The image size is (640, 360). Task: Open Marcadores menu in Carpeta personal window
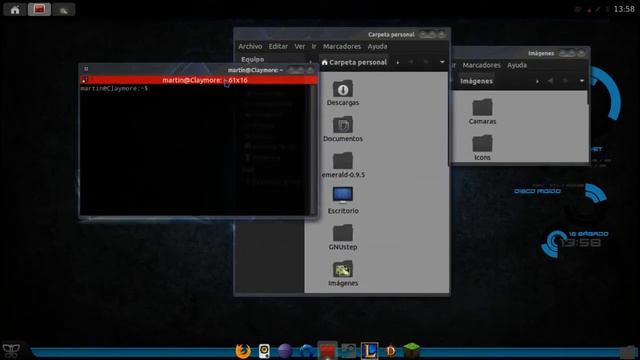342,47
